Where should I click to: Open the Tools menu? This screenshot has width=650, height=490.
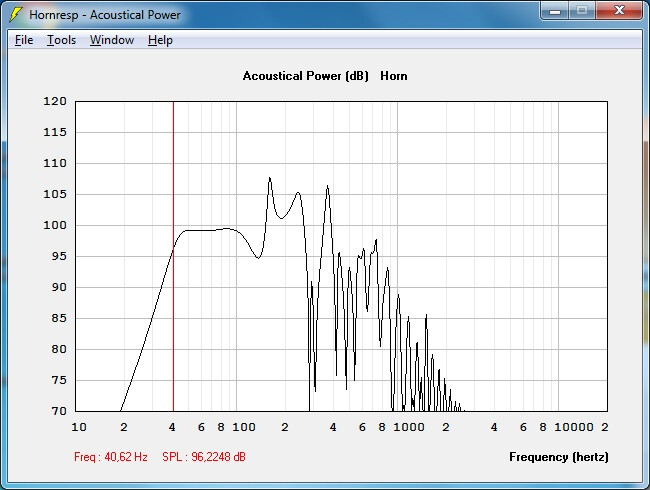(x=61, y=40)
